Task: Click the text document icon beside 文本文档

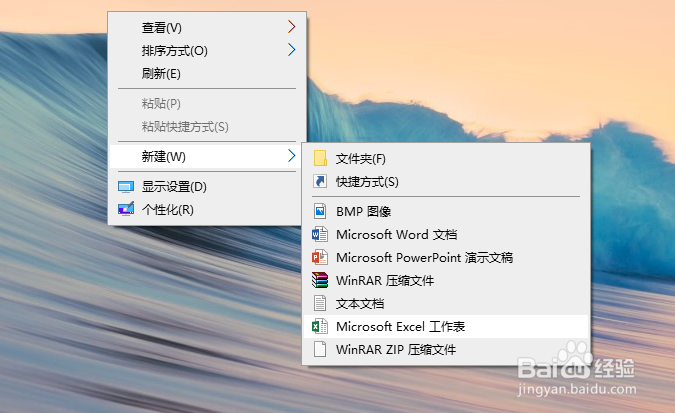Action: point(320,303)
